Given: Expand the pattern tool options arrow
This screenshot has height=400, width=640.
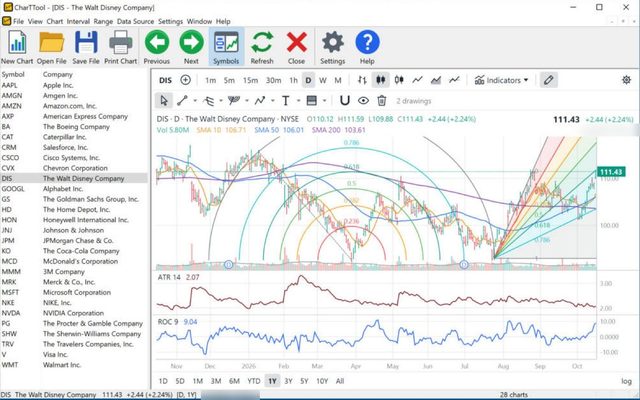Looking at the screenshot, I should (x=273, y=101).
